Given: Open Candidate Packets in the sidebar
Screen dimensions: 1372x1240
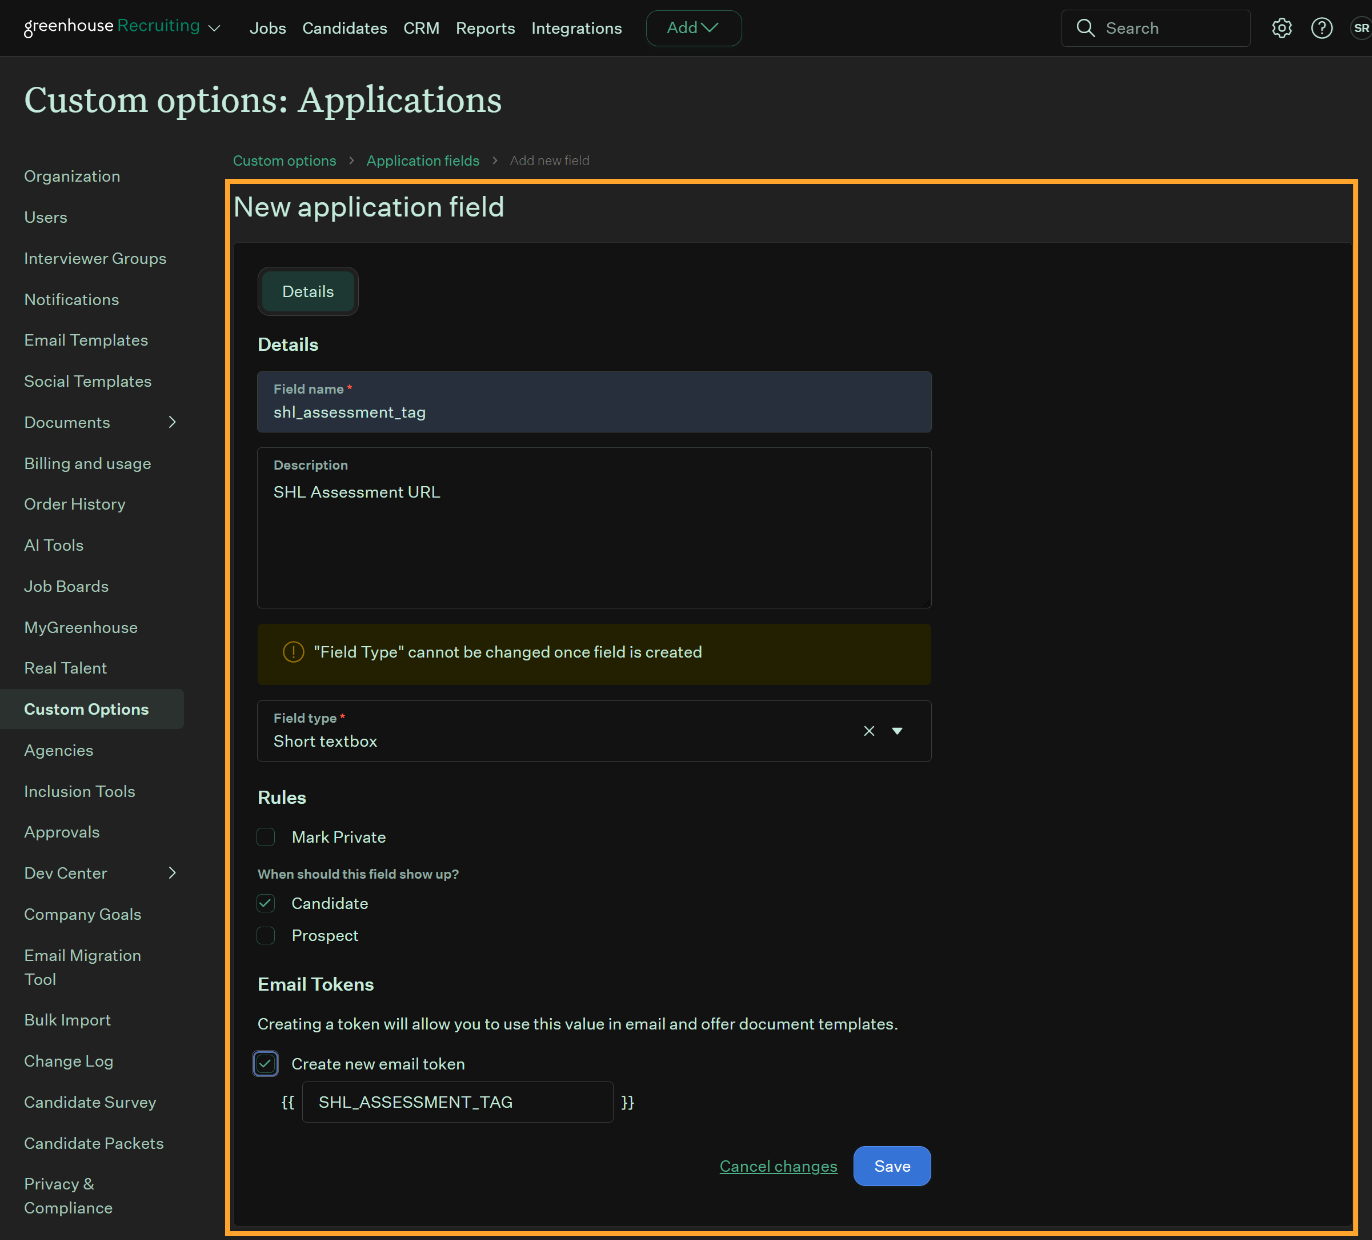Looking at the screenshot, I should (94, 1143).
